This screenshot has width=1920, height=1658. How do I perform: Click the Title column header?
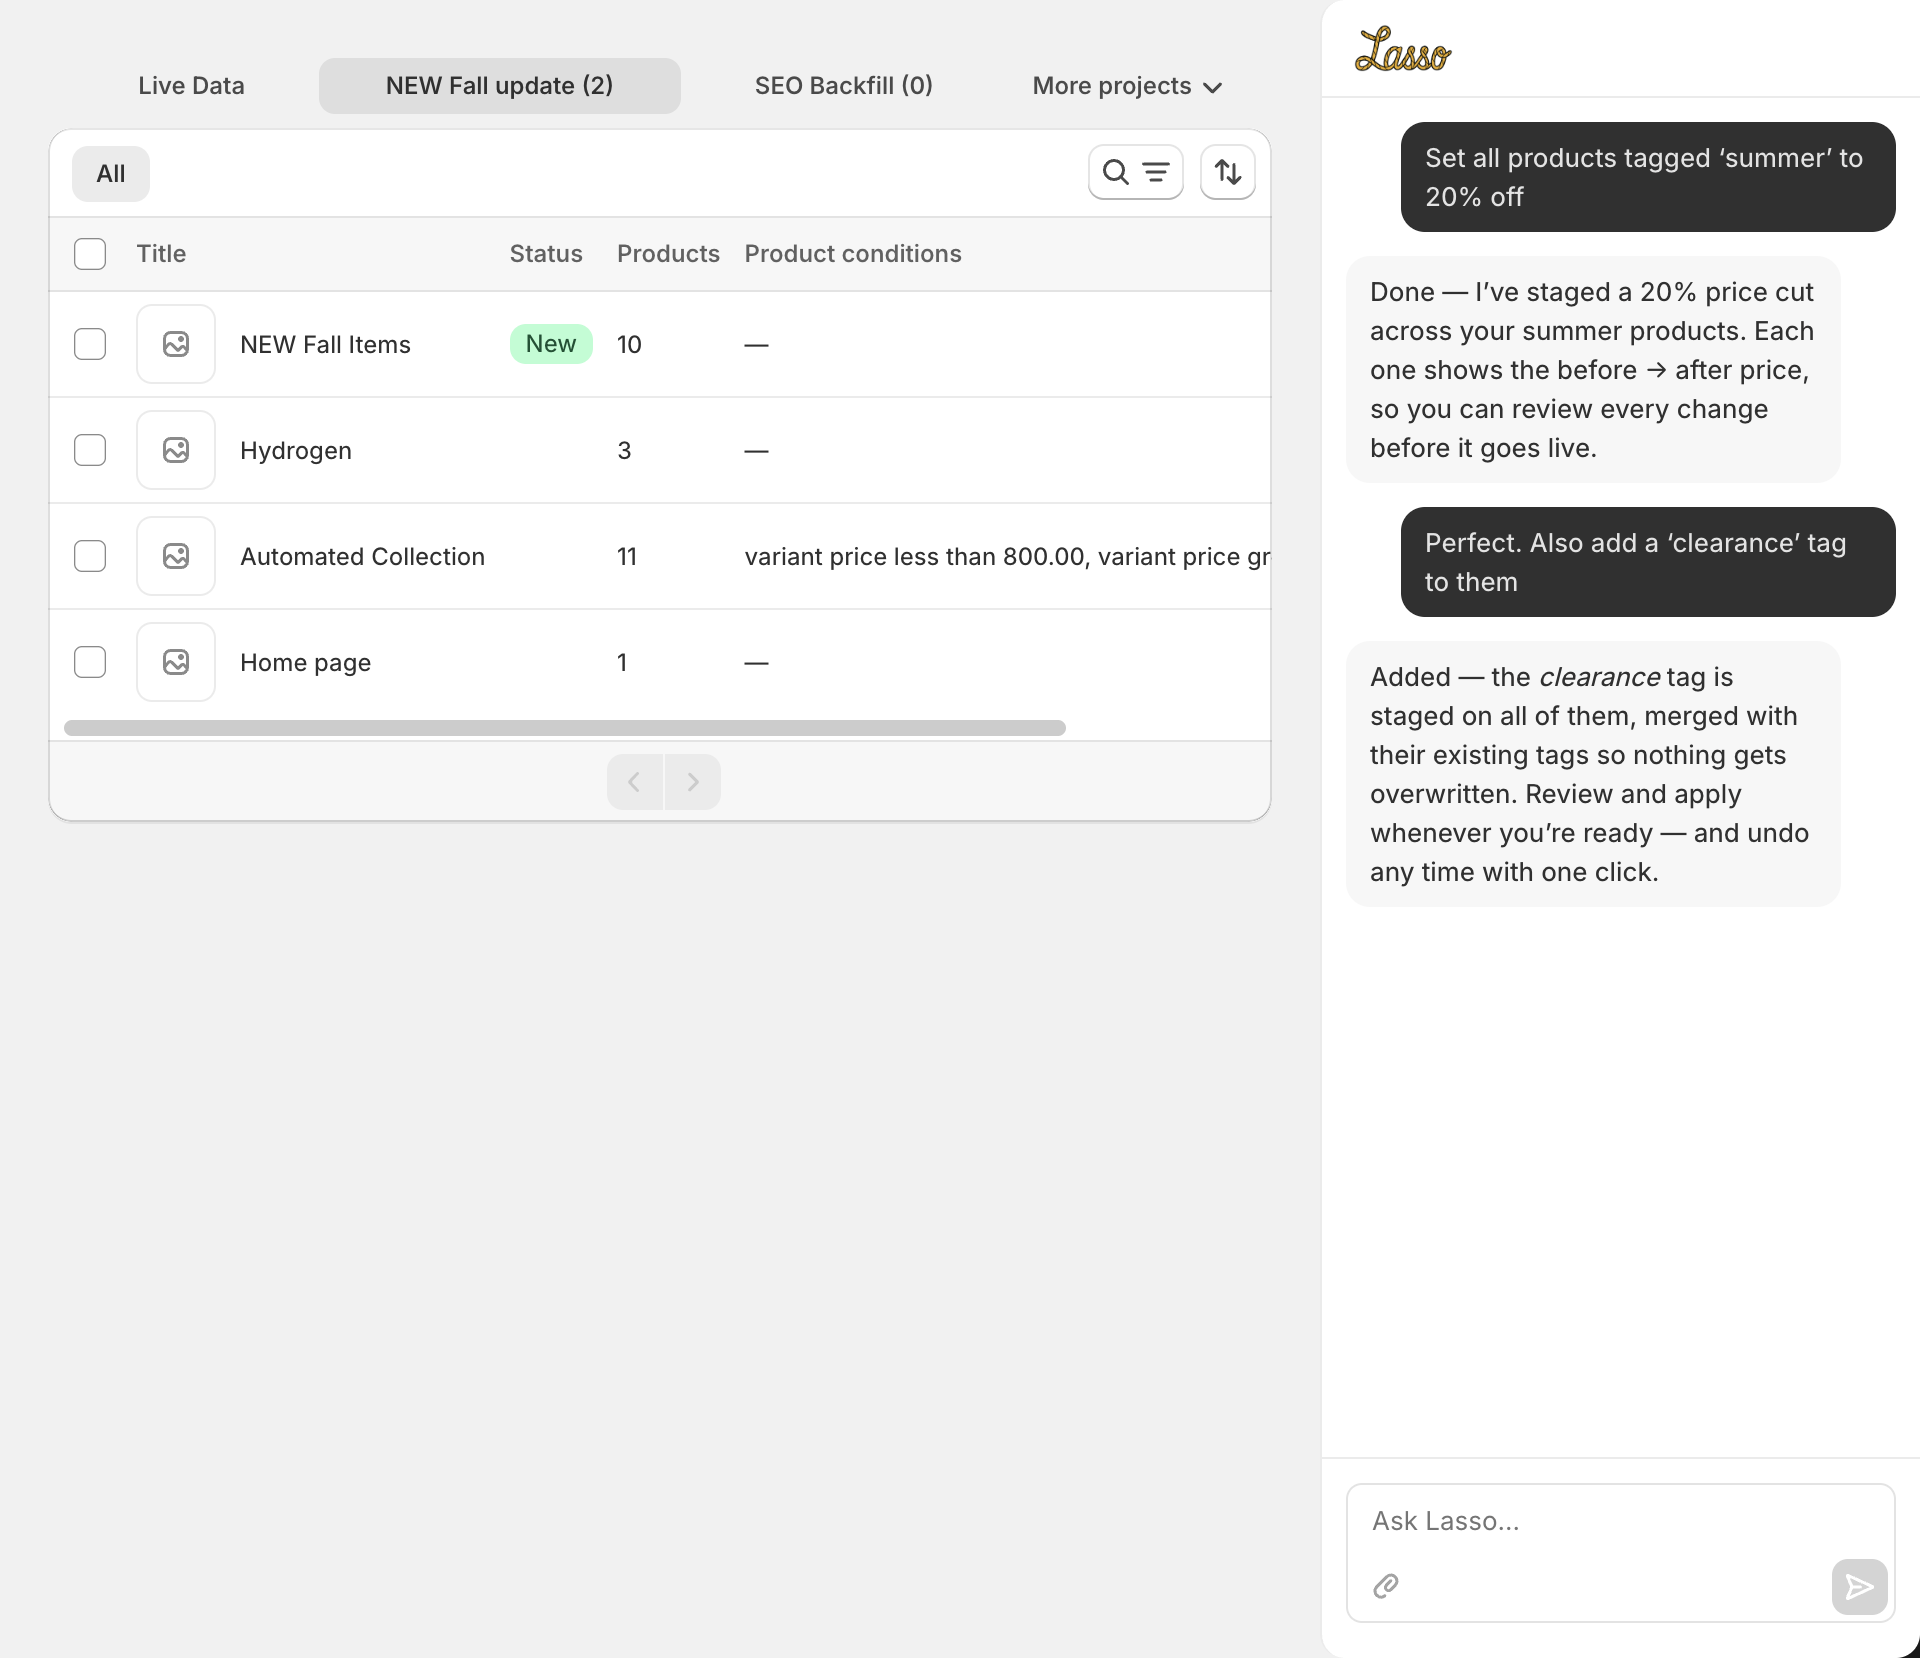click(161, 254)
